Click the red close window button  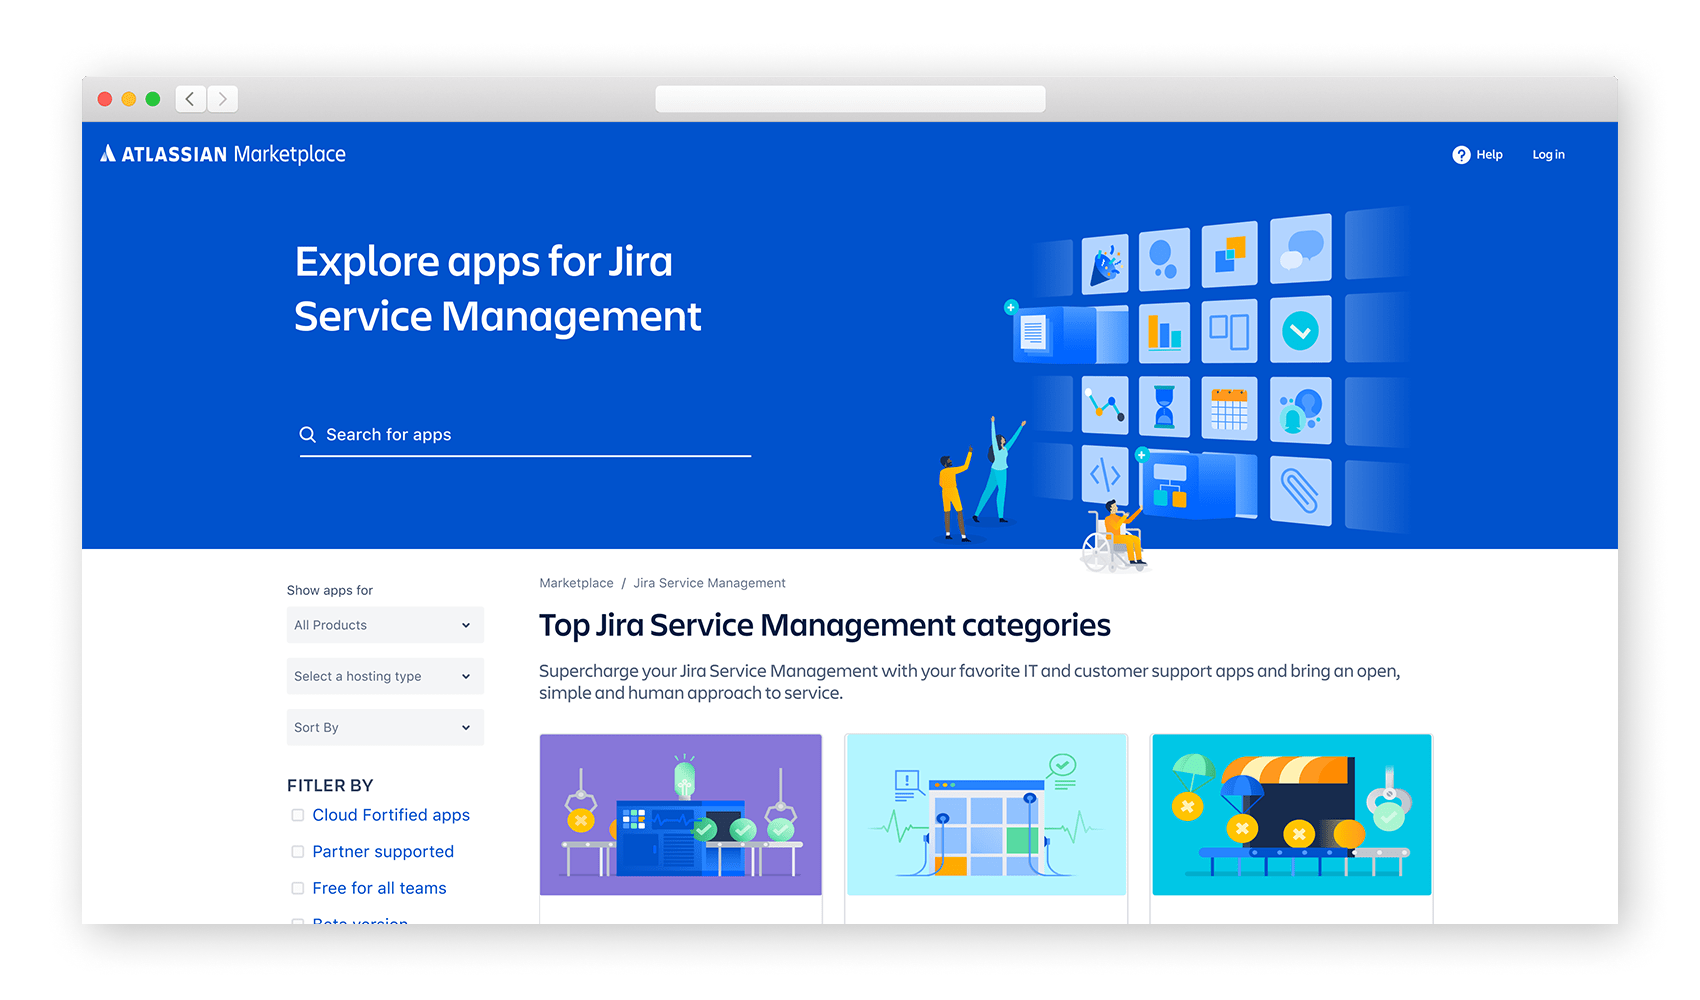[x=105, y=99]
